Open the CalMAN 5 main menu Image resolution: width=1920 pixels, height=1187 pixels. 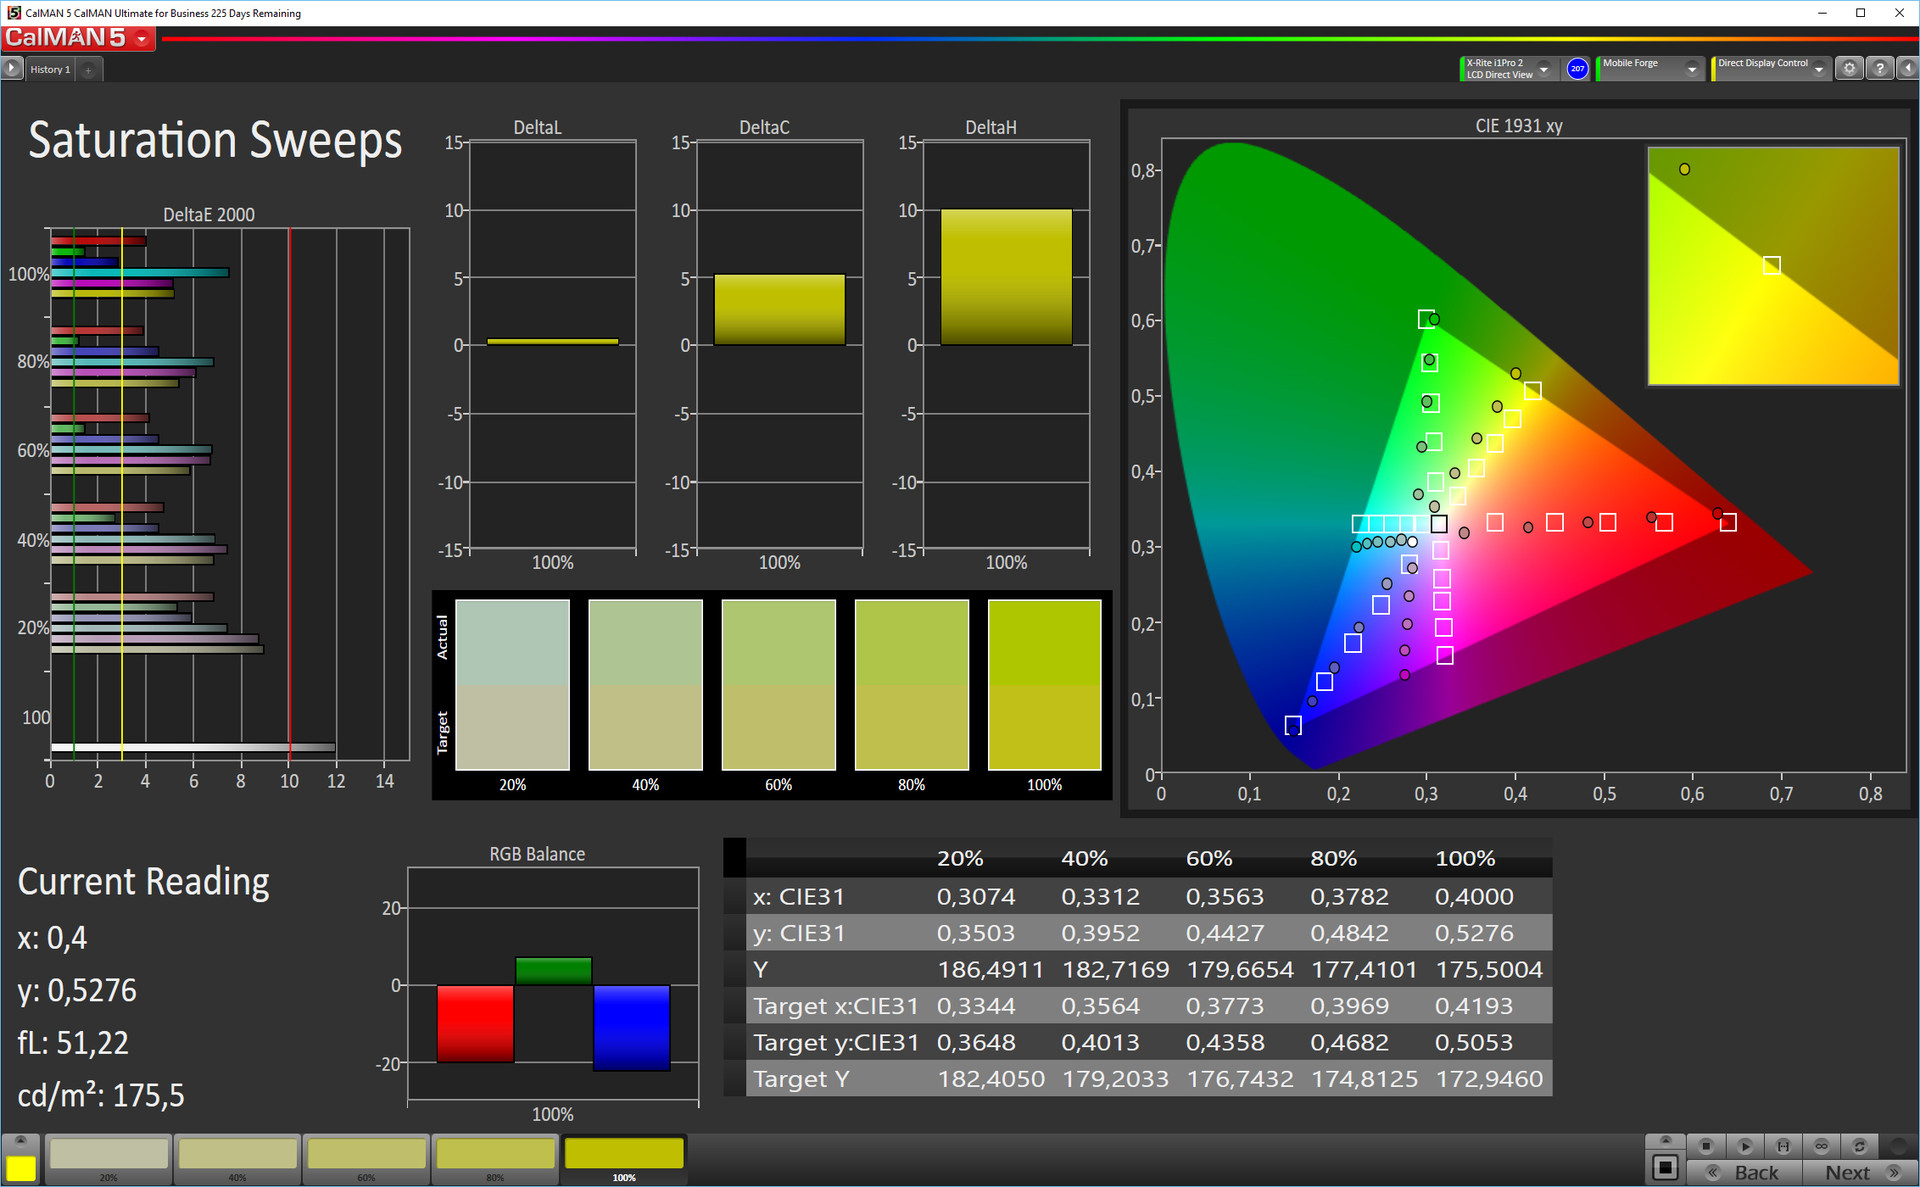pyautogui.click(x=142, y=39)
